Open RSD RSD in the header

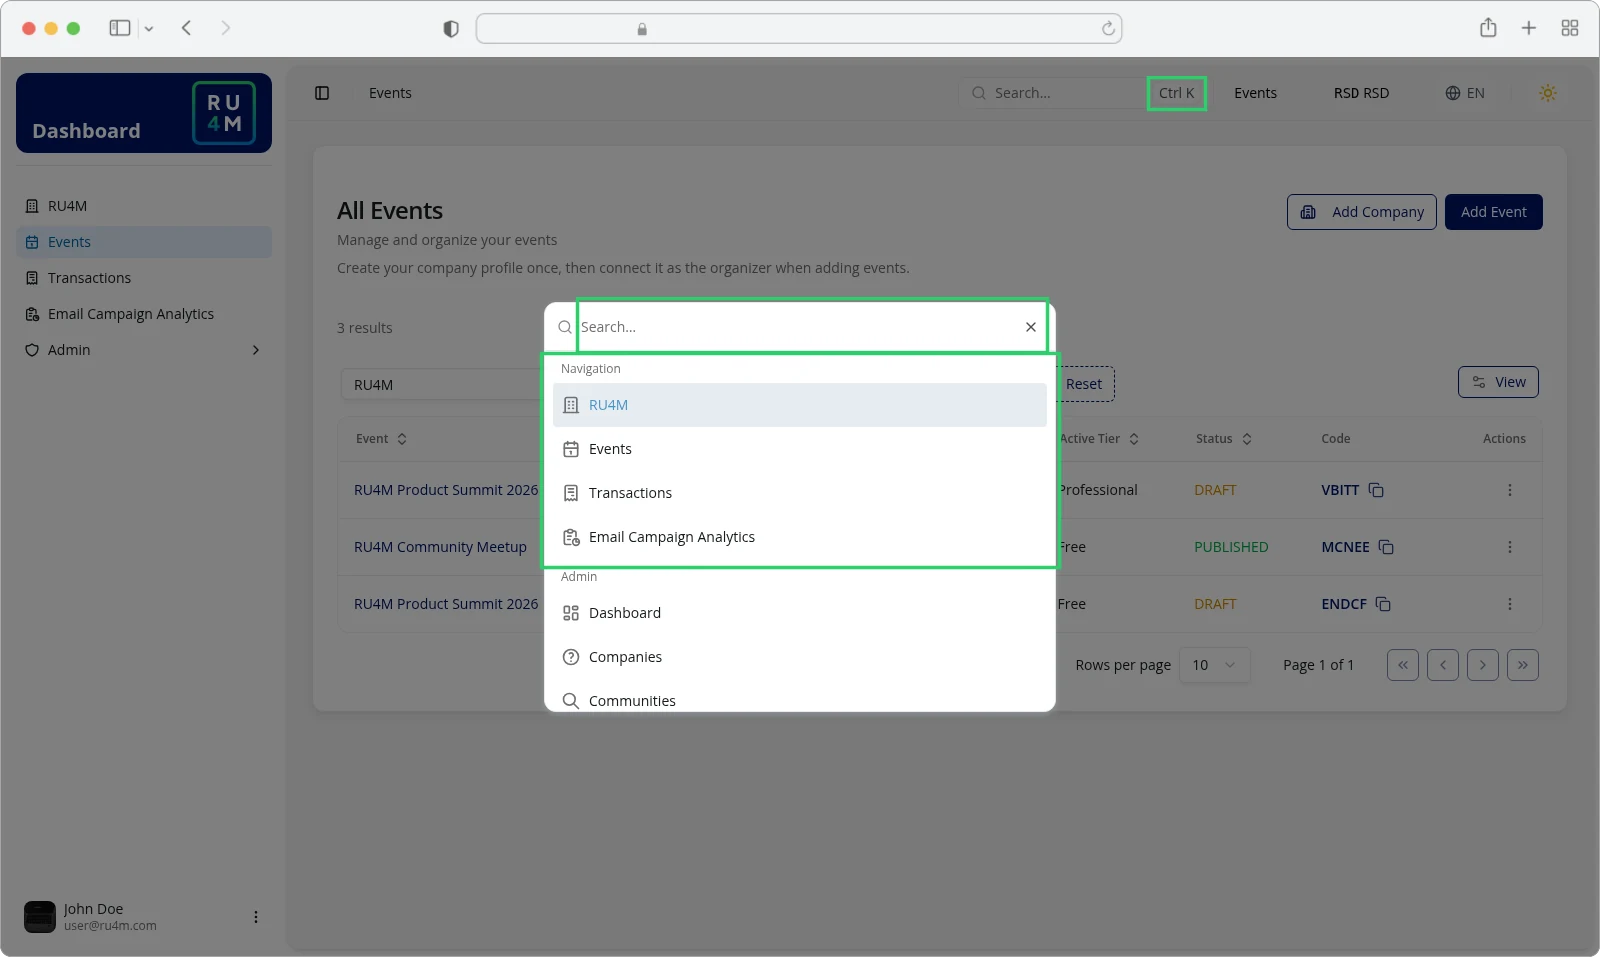point(1361,93)
